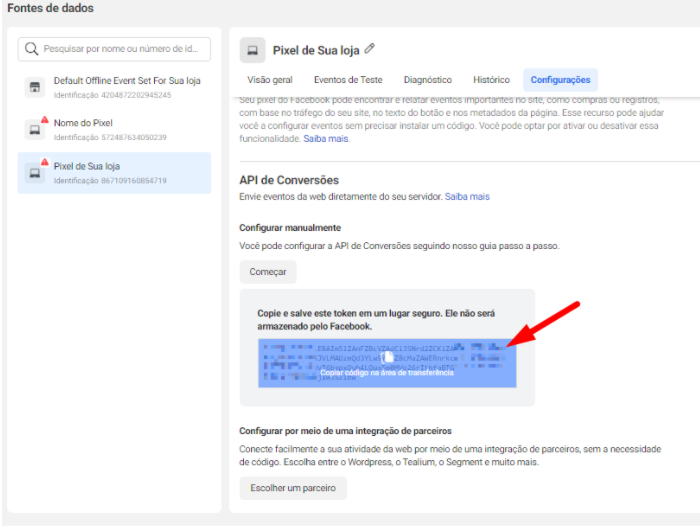Select the Configurações tab
This screenshot has width=700, height=531.
560,80
